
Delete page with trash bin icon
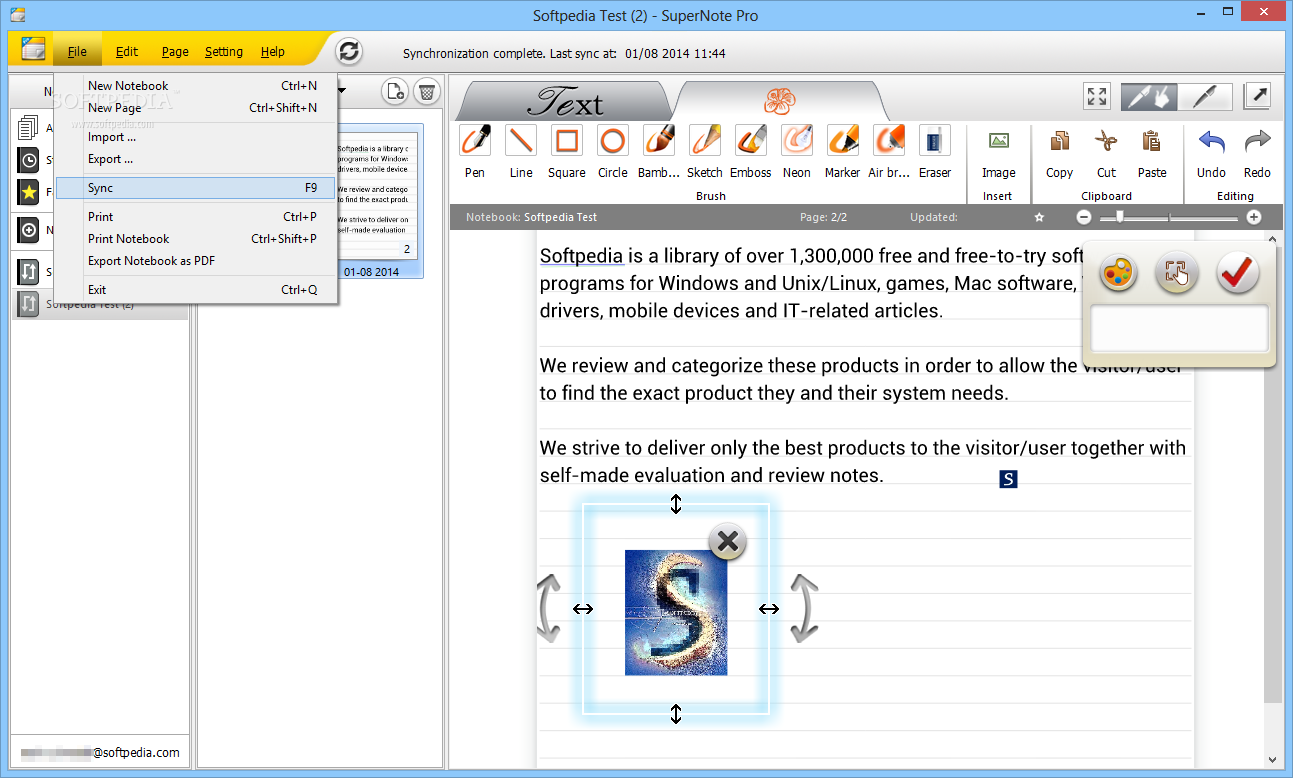click(x=427, y=92)
